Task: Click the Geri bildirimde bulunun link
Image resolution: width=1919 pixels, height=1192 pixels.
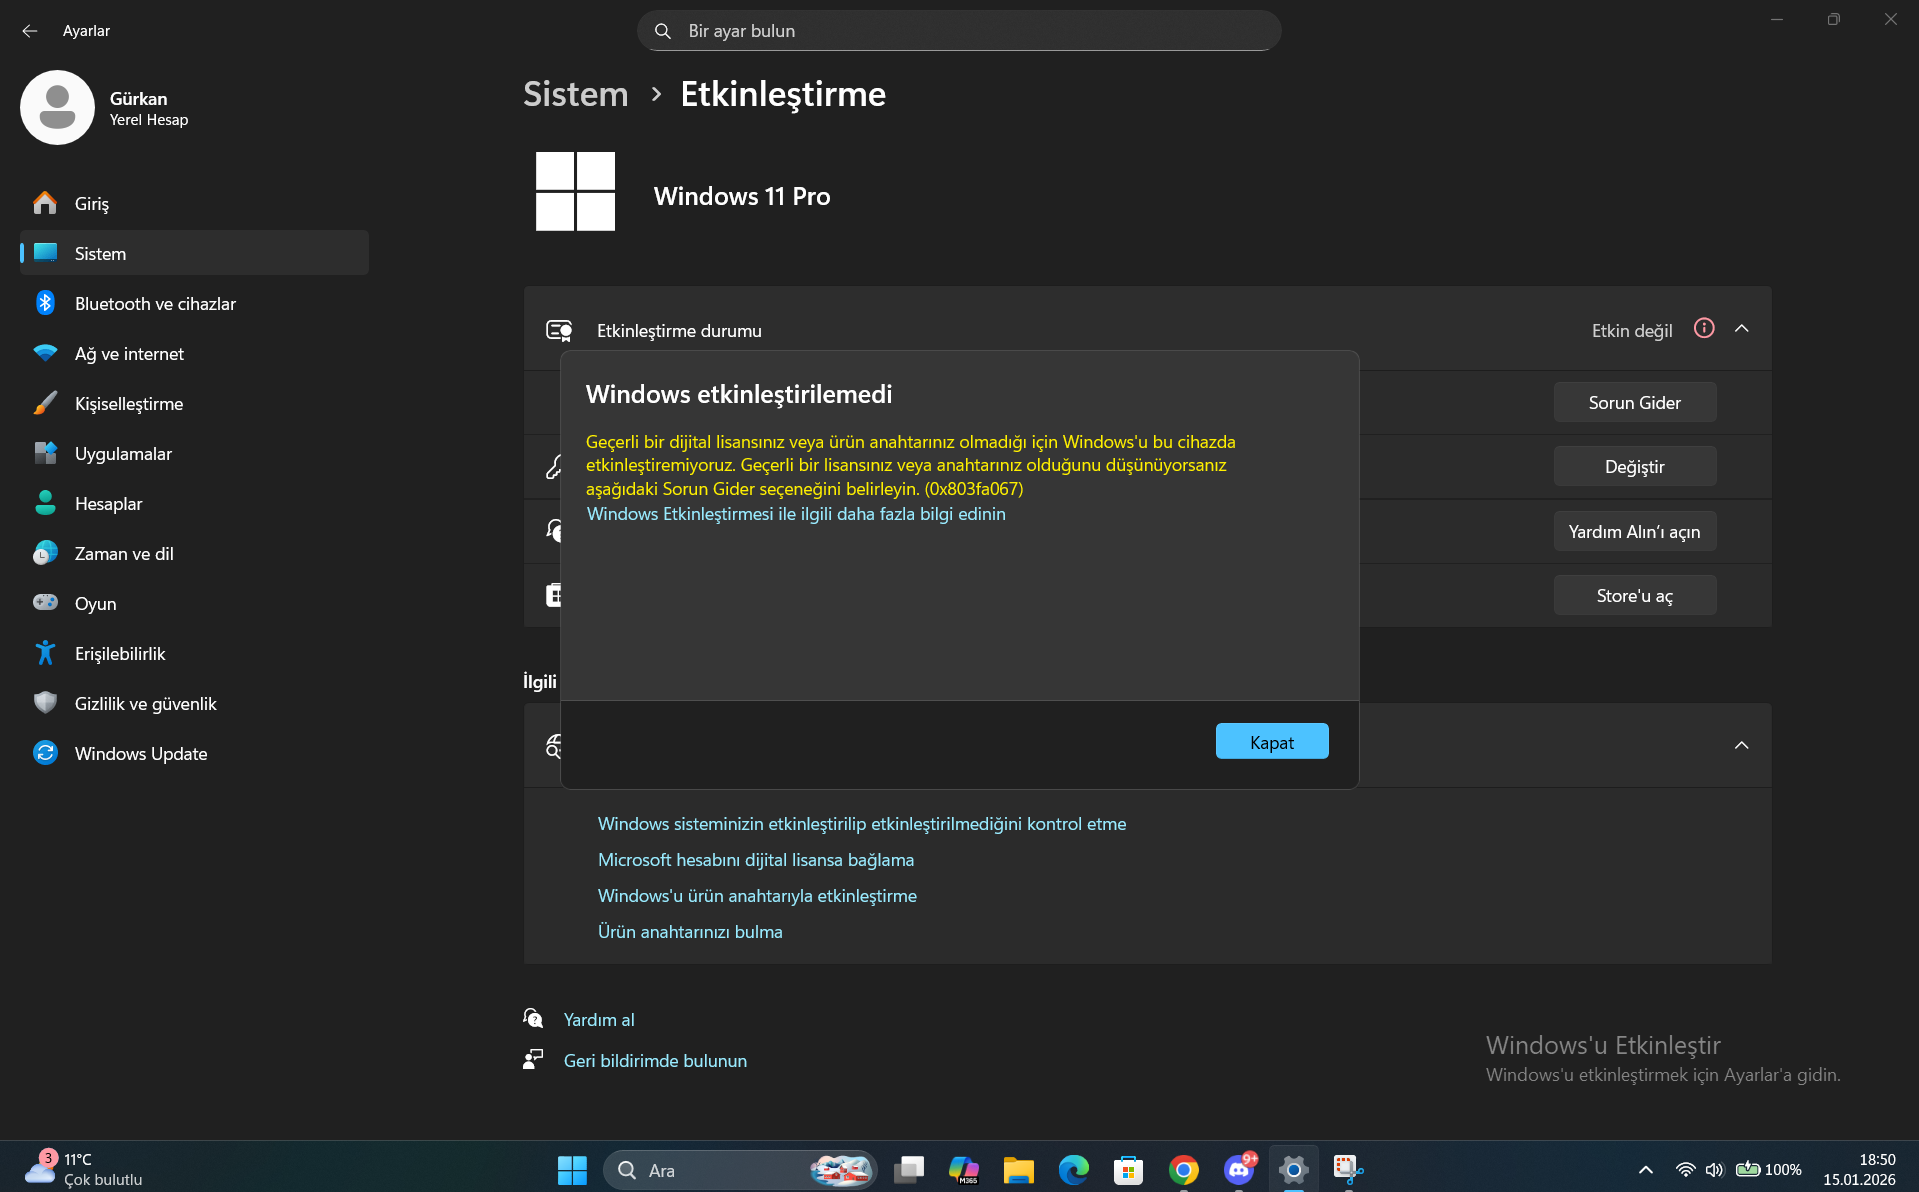Action: (655, 1061)
